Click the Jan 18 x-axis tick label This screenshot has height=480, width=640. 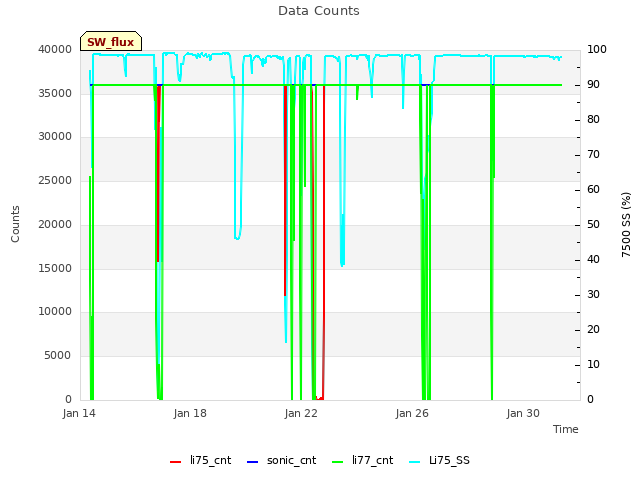point(190,413)
